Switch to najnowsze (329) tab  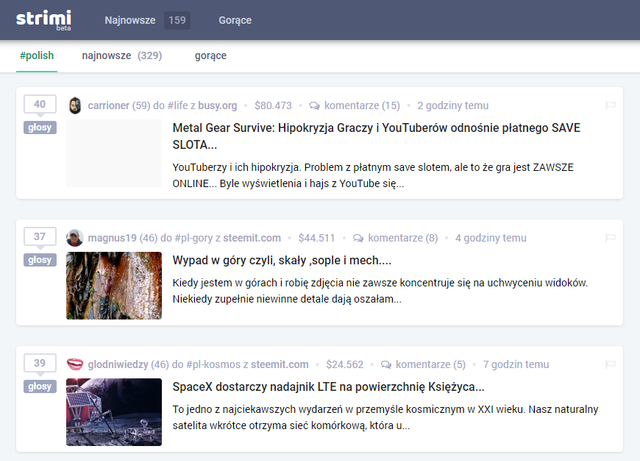[x=122, y=56]
